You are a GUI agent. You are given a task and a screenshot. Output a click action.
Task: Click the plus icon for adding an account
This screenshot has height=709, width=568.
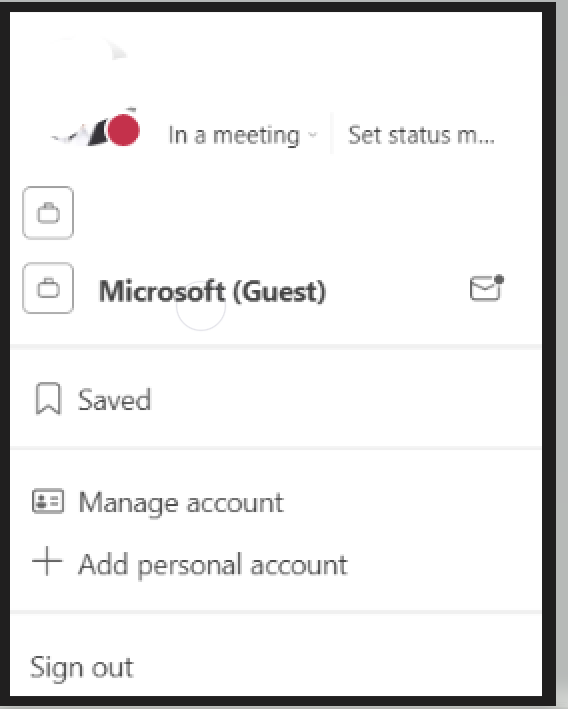tap(47, 561)
